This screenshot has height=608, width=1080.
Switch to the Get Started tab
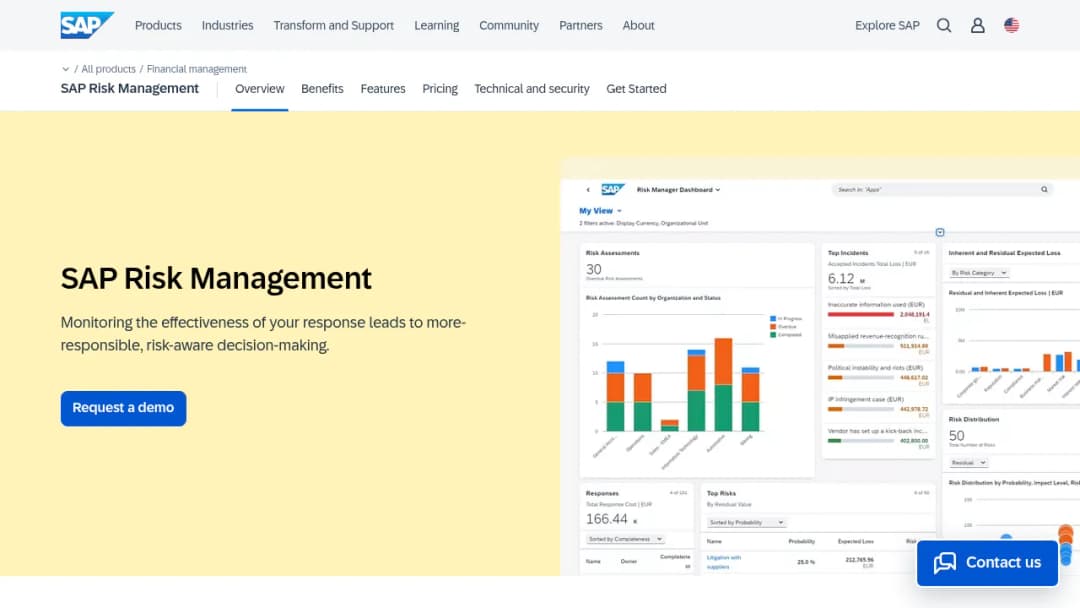pos(636,89)
